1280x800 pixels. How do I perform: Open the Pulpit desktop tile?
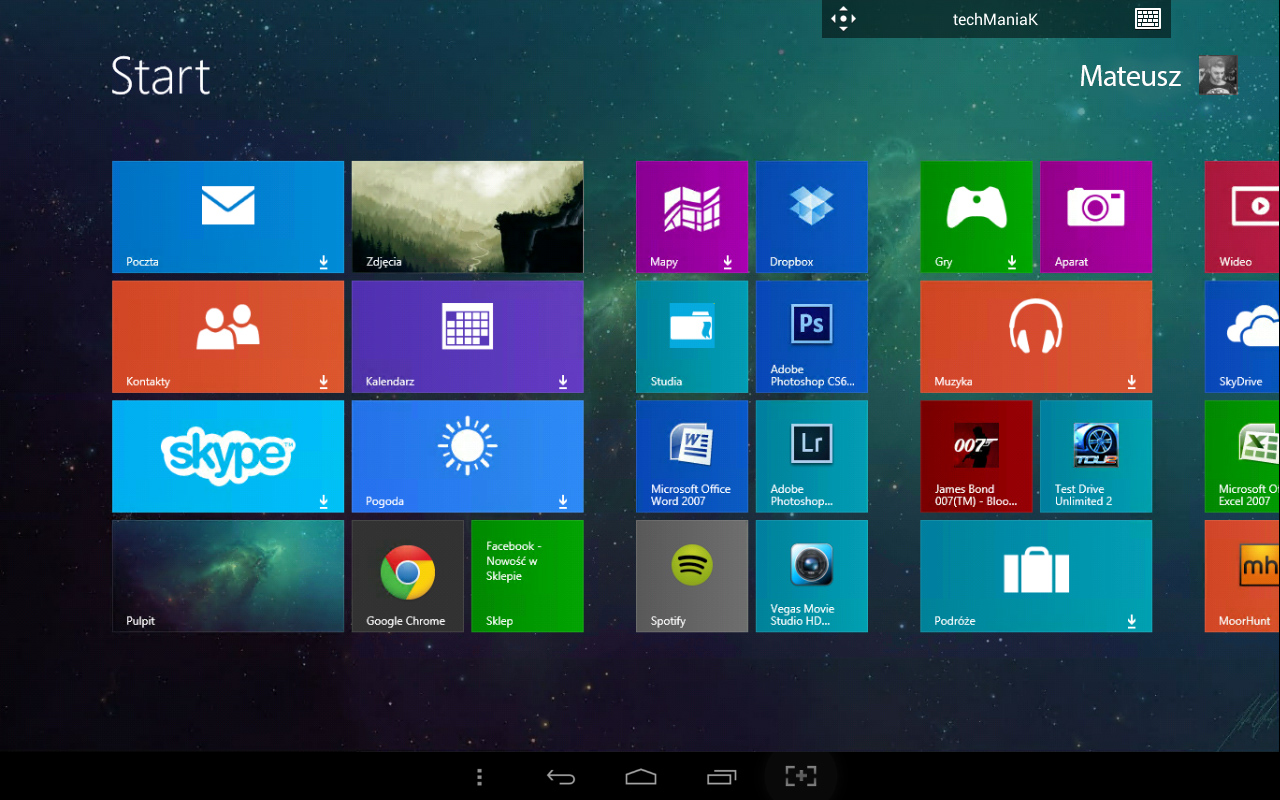(227, 576)
